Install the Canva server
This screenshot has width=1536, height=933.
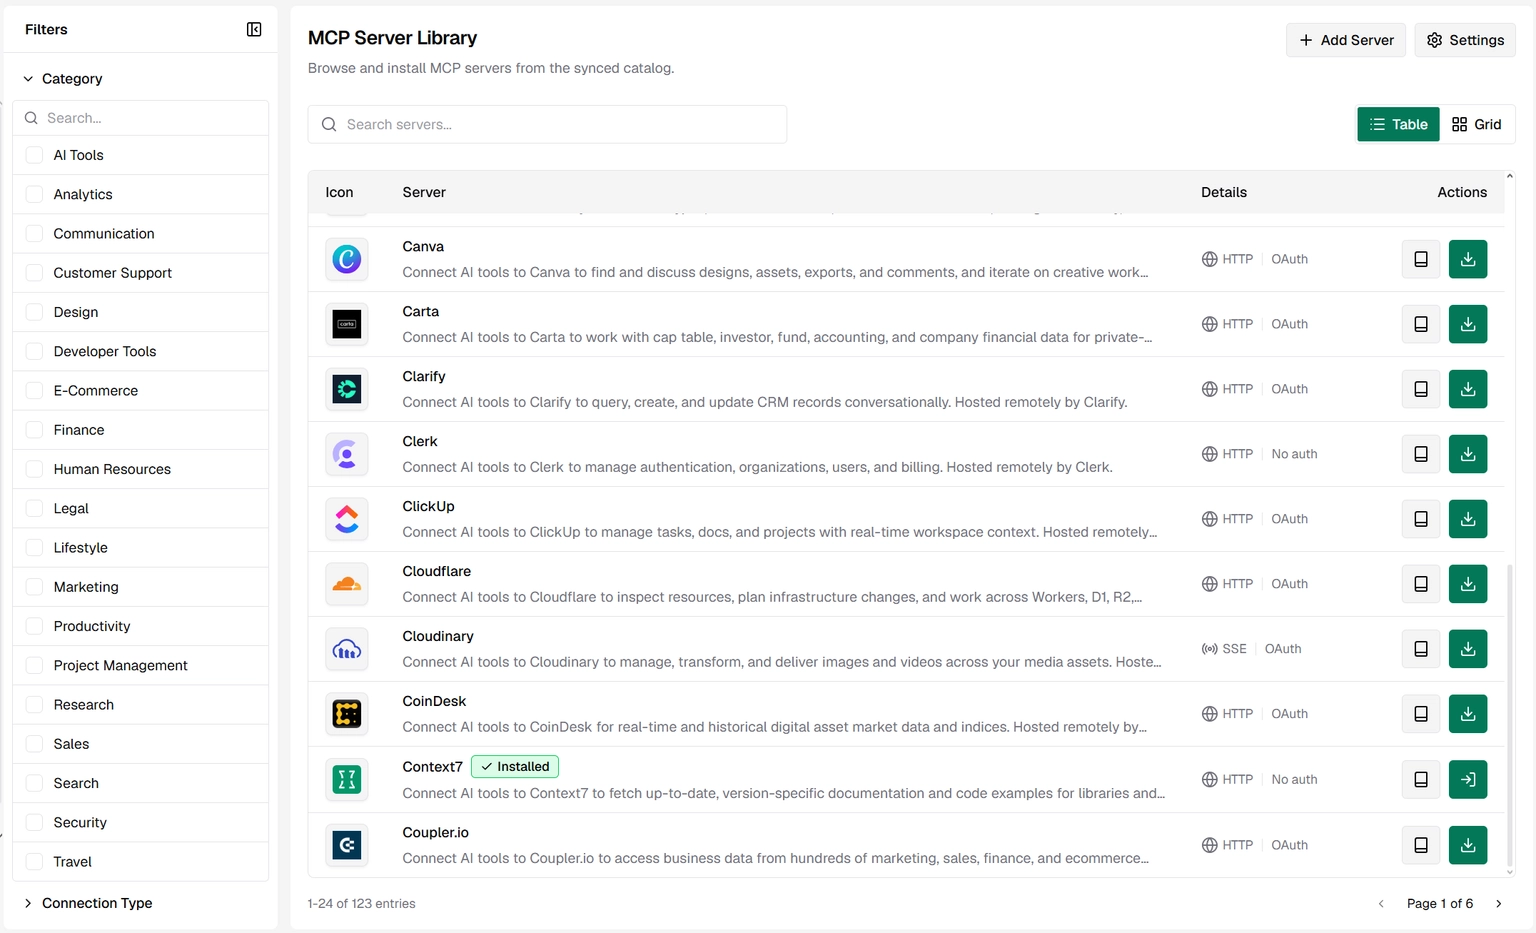click(x=1467, y=259)
